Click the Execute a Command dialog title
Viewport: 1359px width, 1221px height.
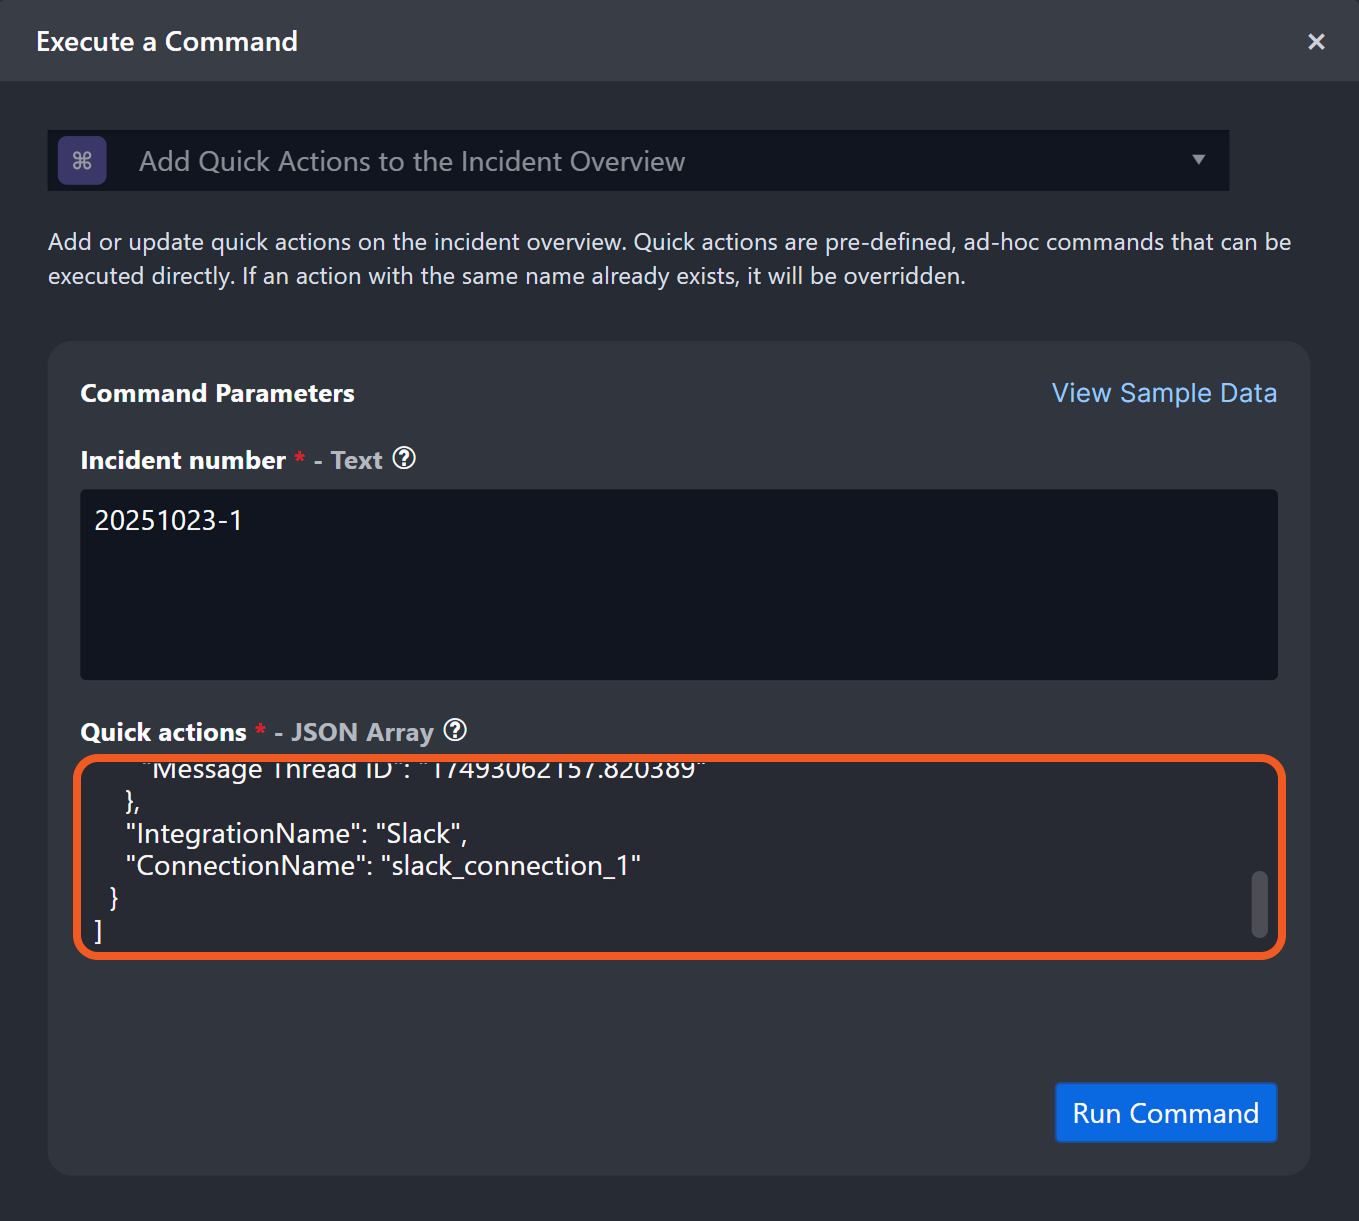pos(167,41)
